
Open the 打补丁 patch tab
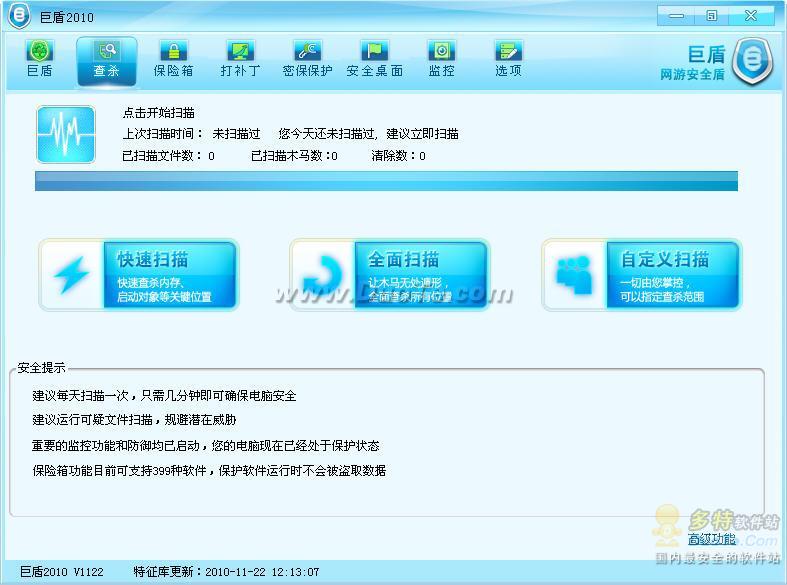[240, 59]
